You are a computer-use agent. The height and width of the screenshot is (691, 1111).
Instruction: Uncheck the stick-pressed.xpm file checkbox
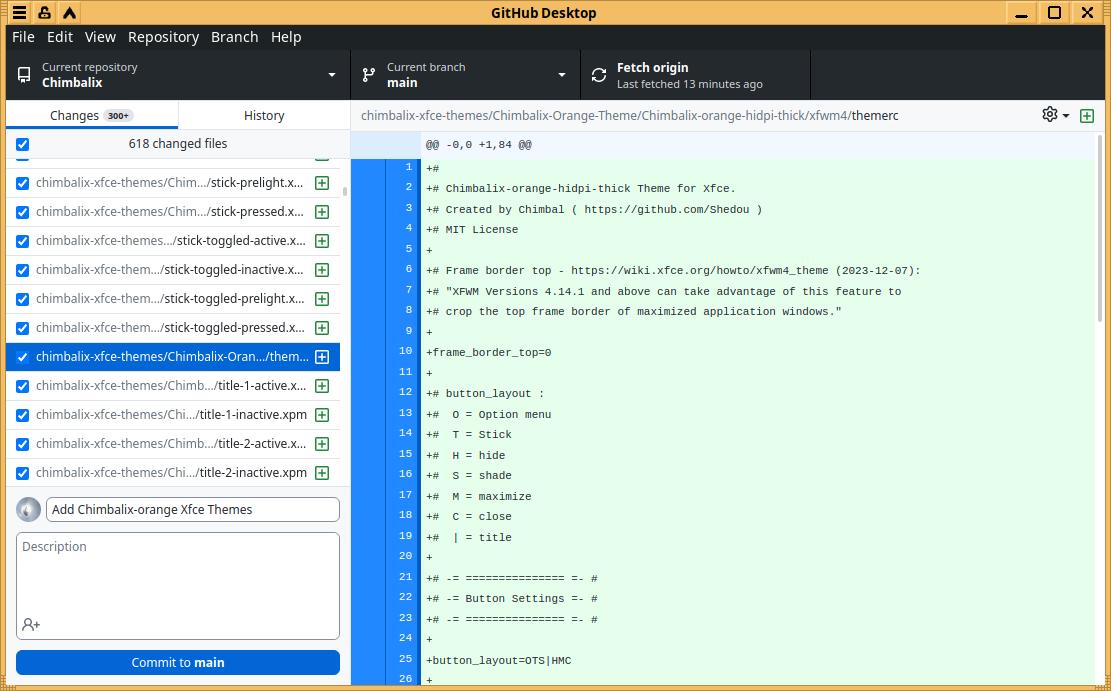(x=23, y=212)
